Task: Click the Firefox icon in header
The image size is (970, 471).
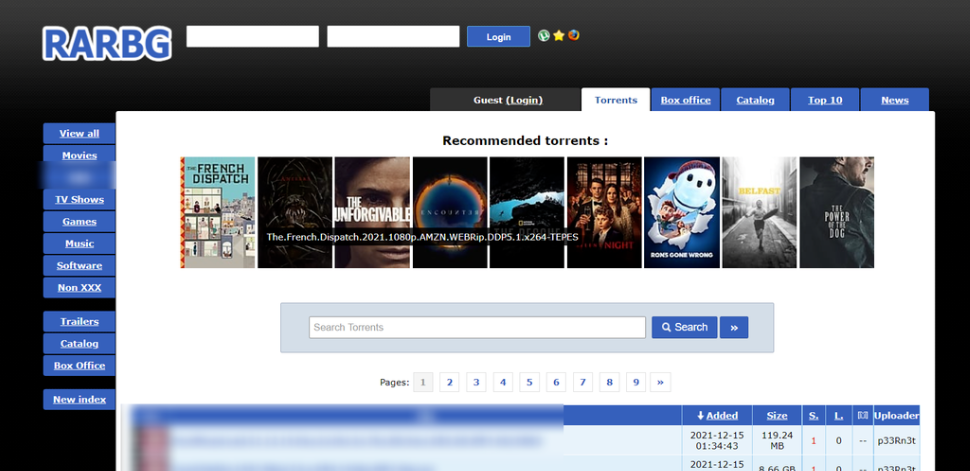Action: pyautogui.click(x=574, y=35)
